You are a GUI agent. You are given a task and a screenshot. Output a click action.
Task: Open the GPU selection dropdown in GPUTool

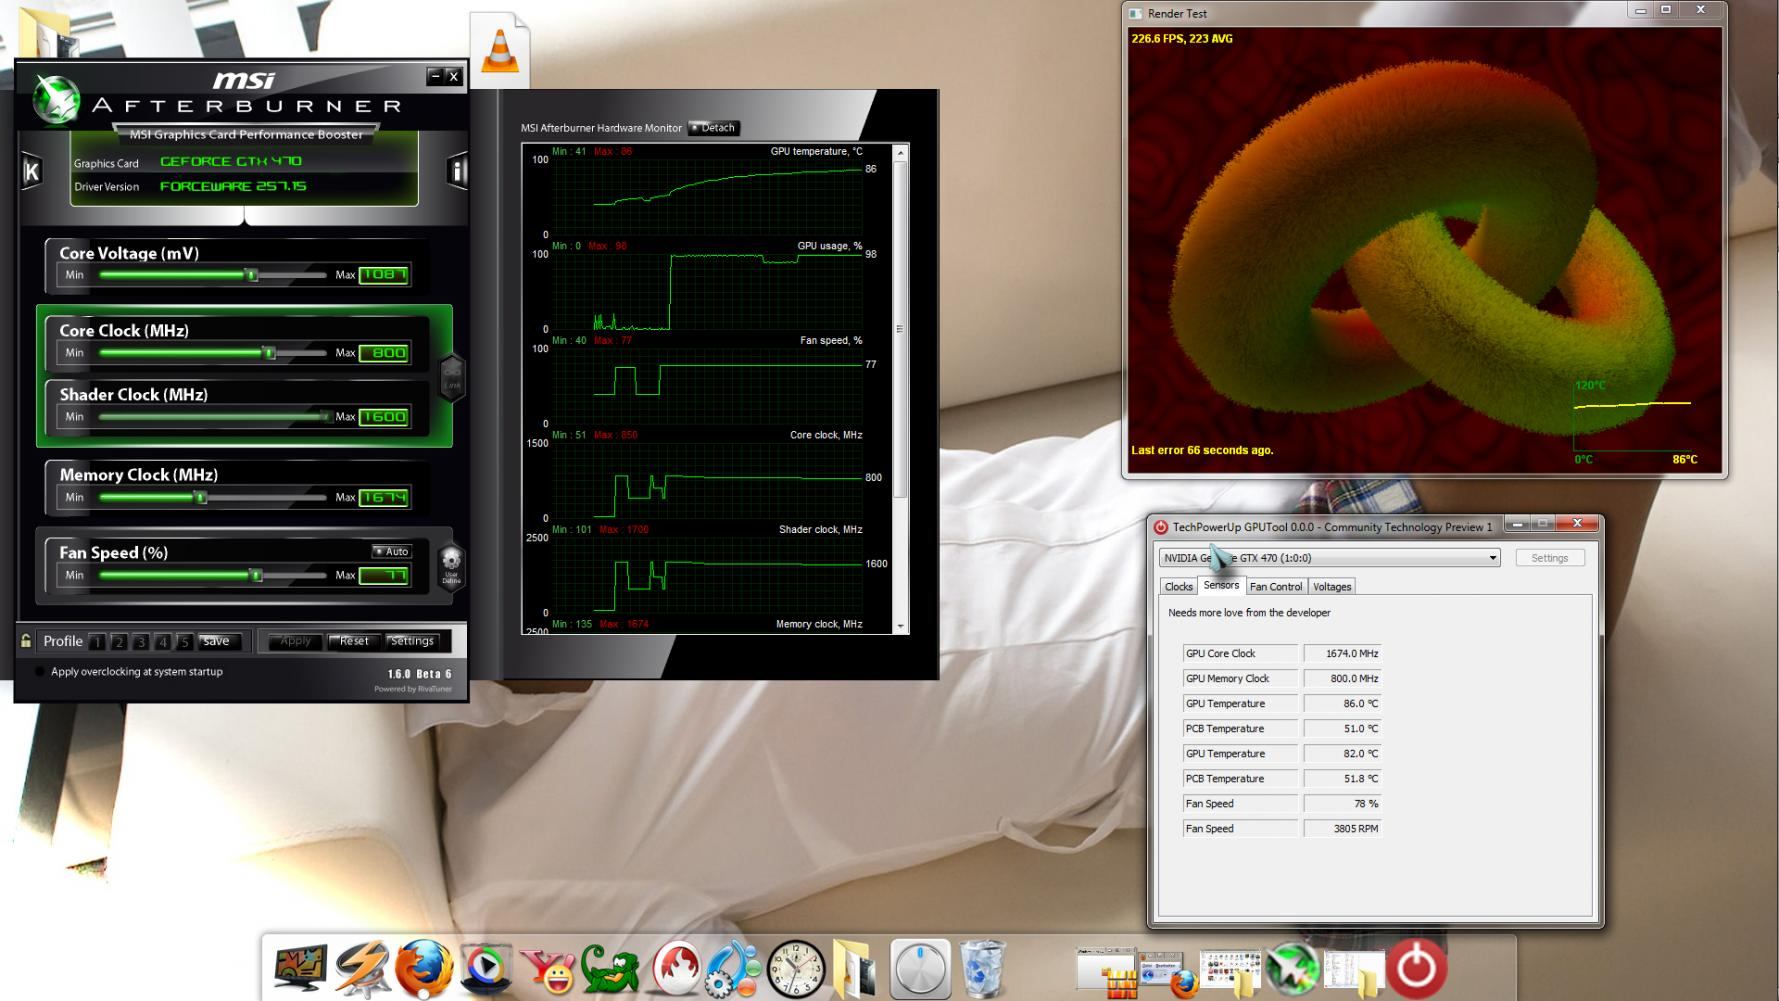tap(1330, 558)
